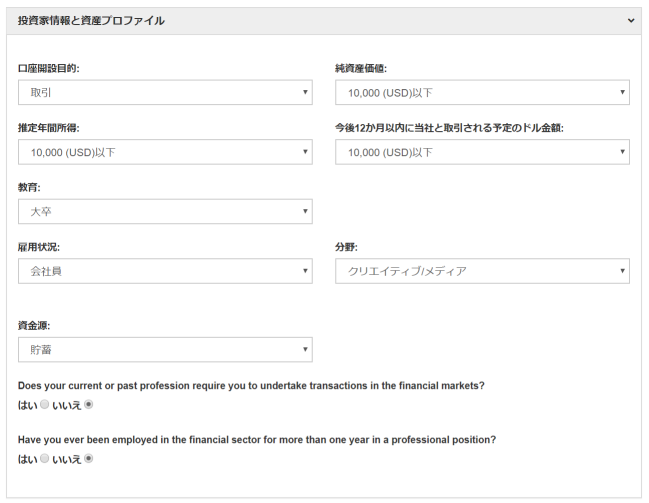
Task: Click the arrow on the 教育 select box
Action: pyautogui.click(x=305, y=212)
